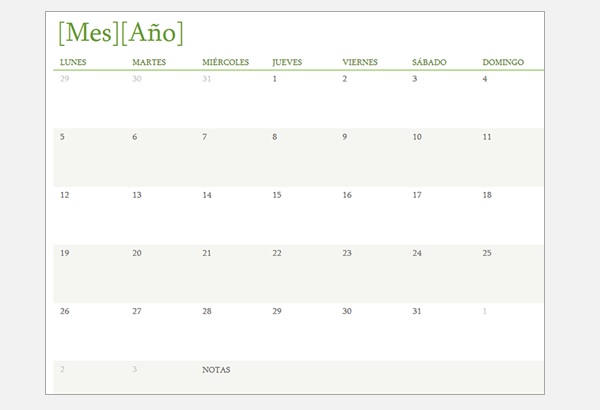Click the MIÉRCOLES column header
This screenshot has width=600, height=410.
(x=225, y=62)
